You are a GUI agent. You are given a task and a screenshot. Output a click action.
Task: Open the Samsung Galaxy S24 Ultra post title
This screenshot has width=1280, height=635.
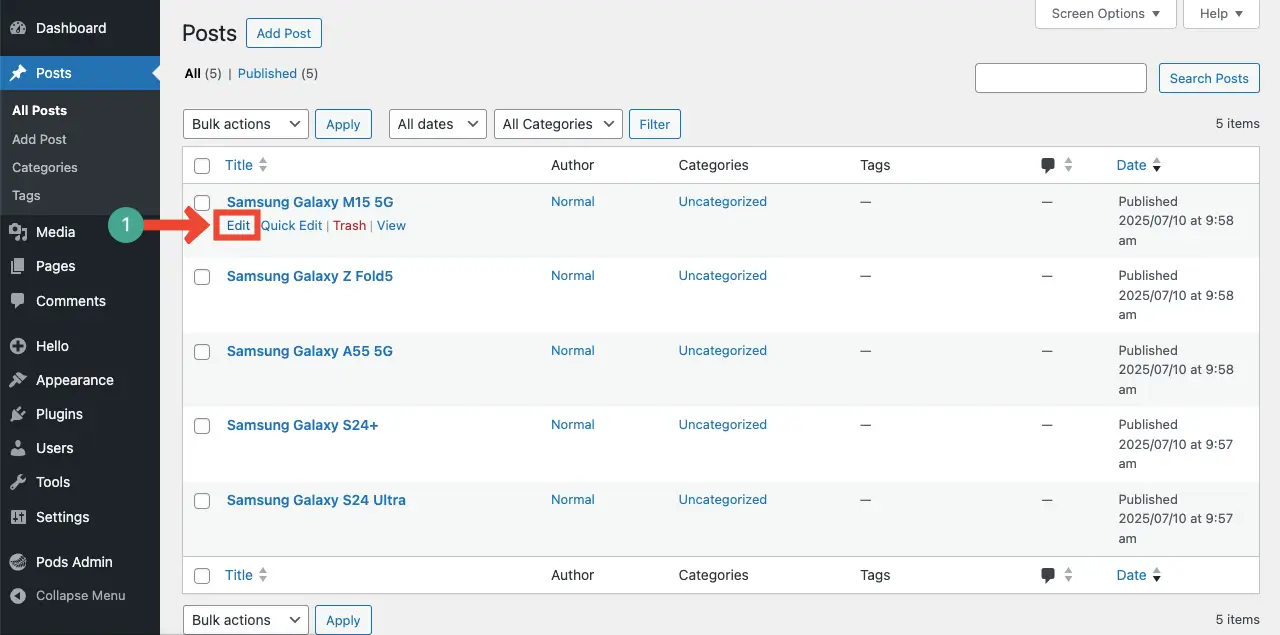click(316, 500)
